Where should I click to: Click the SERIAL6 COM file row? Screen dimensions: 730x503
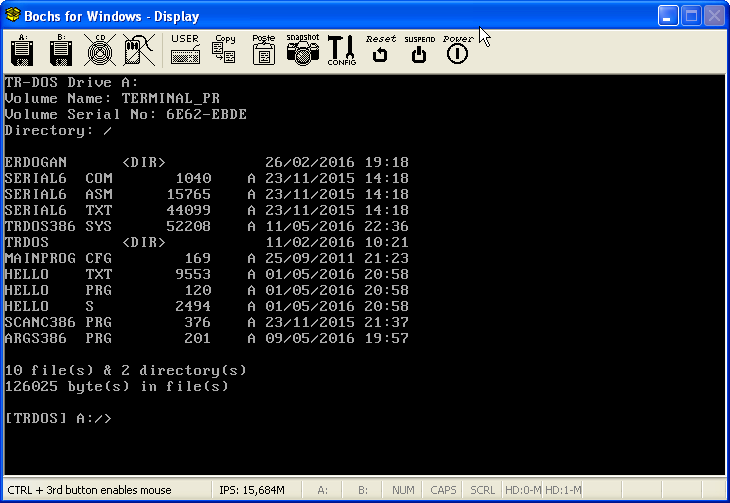[207, 178]
